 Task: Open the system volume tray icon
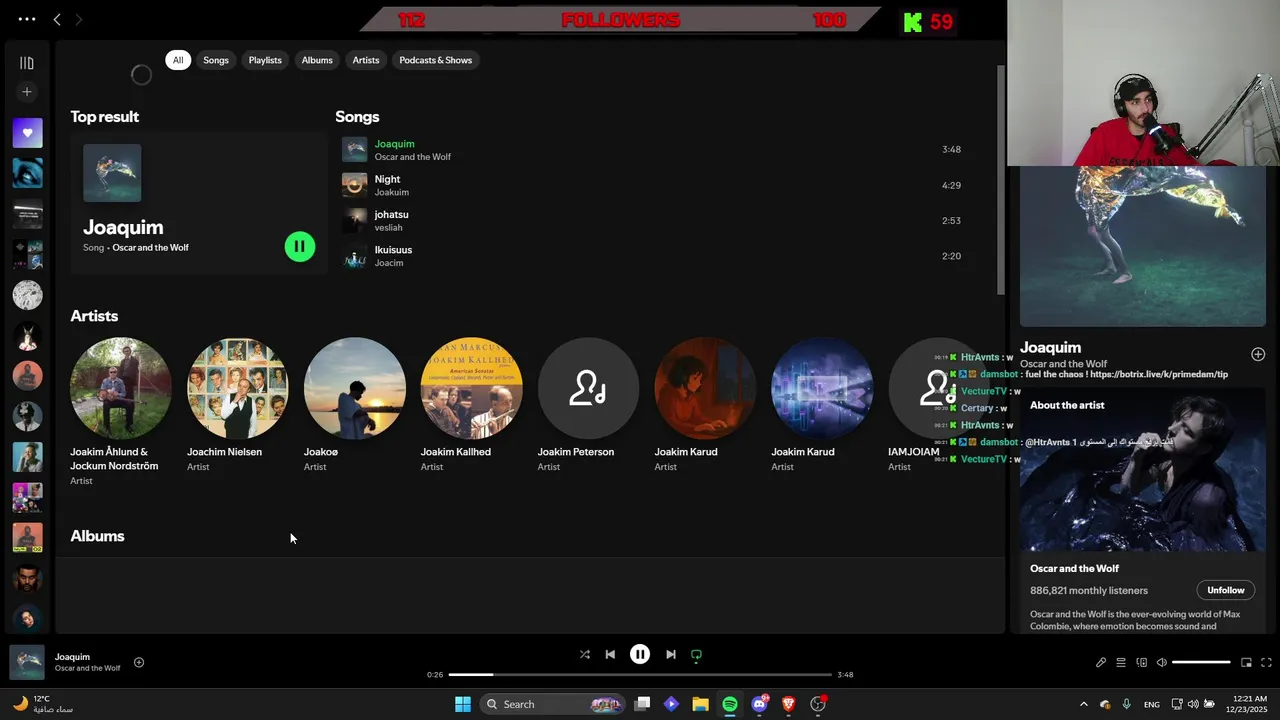click(1195, 704)
